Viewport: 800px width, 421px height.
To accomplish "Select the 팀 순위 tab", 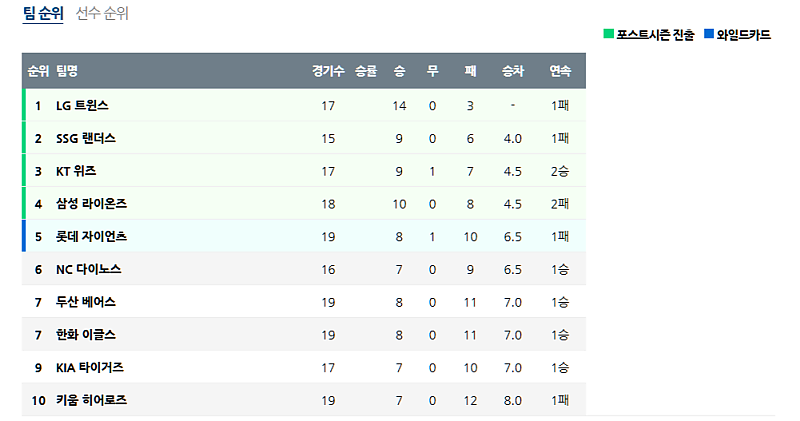I will (x=43, y=14).
